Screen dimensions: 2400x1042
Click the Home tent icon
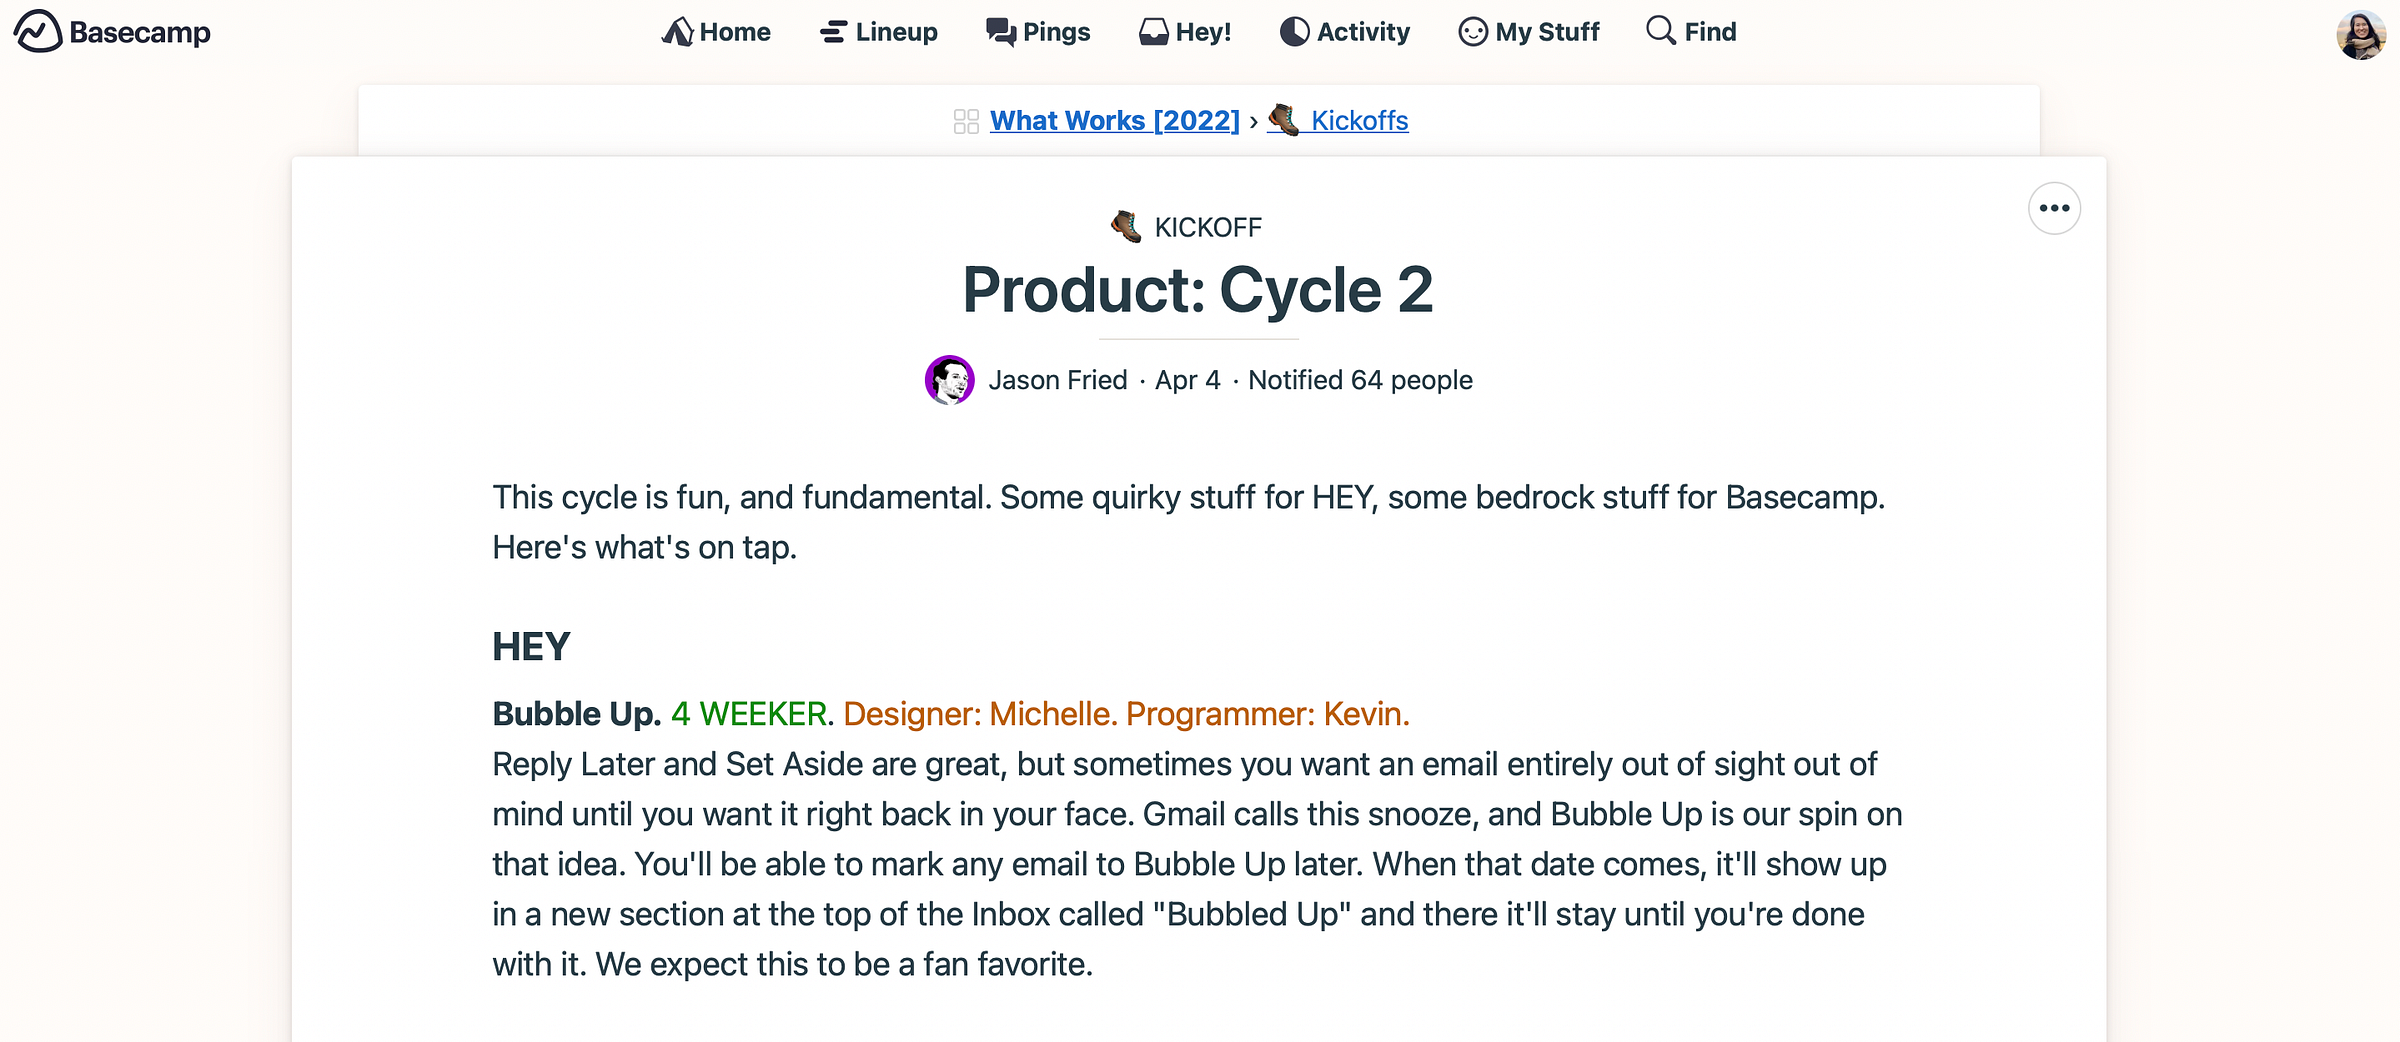tap(677, 32)
